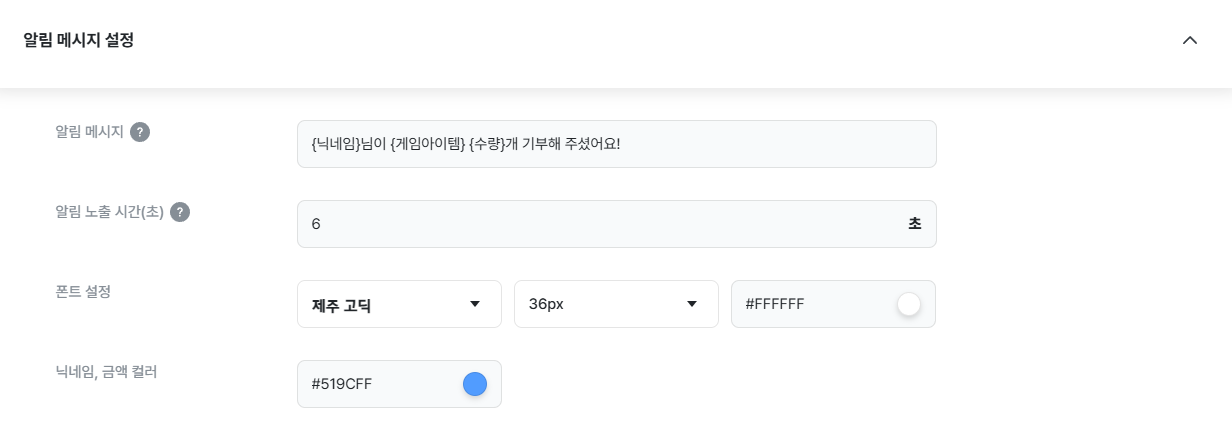
Task: Click the white font color swatch circle
Action: pyautogui.click(x=908, y=304)
